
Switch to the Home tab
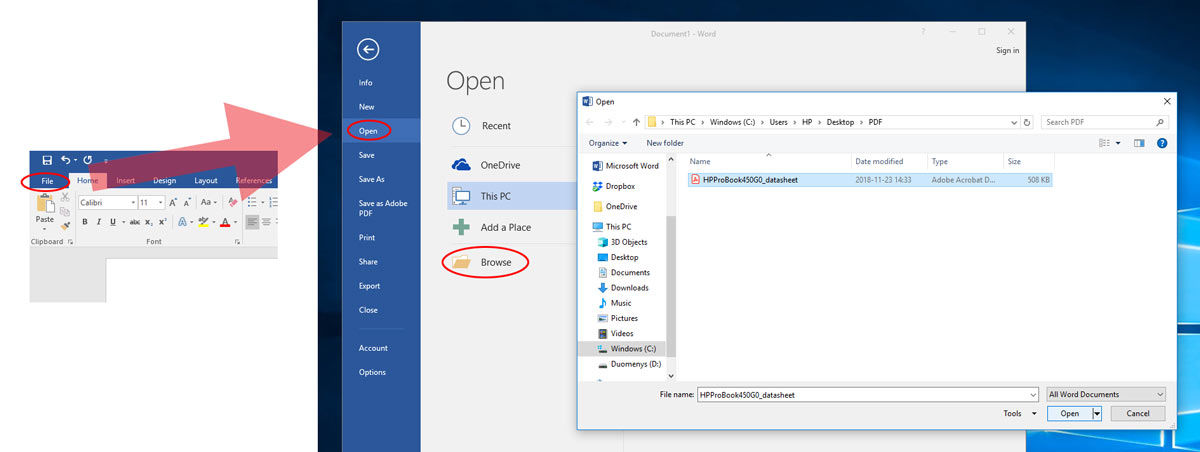(x=88, y=181)
